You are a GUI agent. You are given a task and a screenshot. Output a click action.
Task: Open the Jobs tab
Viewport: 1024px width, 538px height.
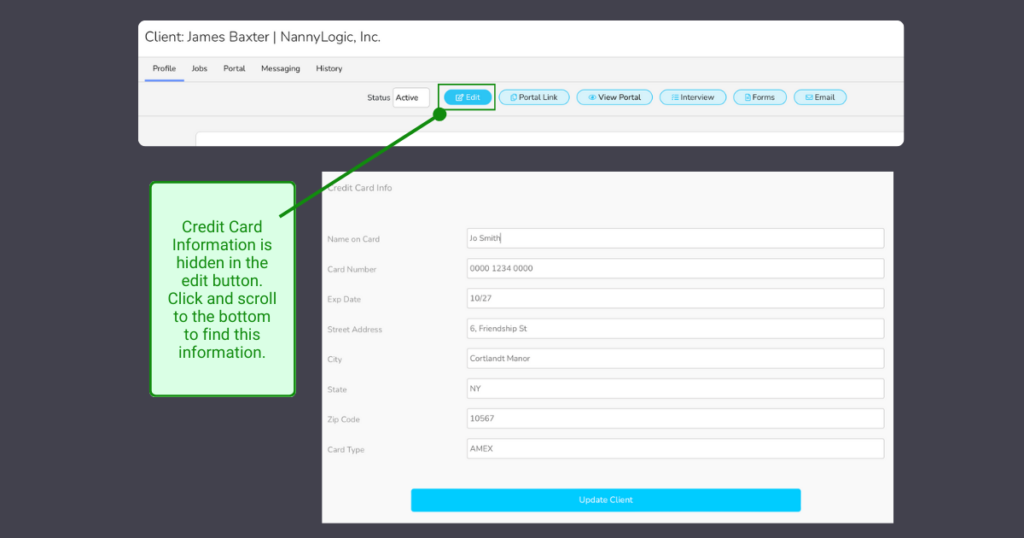coord(200,69)
